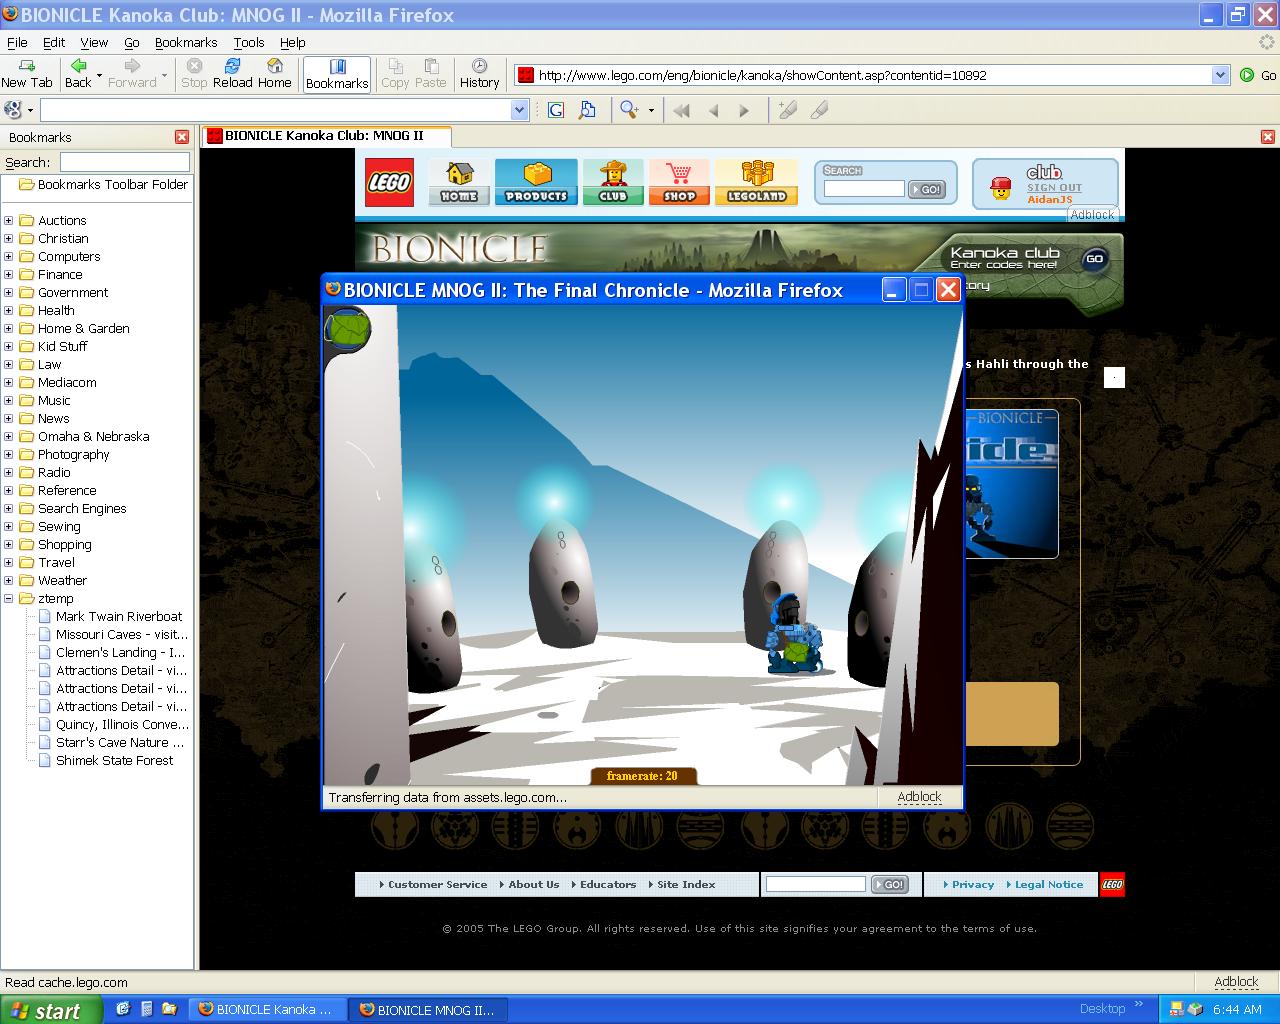Open the LEGO CLUB navigation icon
Image resolution: width=1280 pixels, height=1024 pixels.
pyautogui.click(x=613, y=182)
